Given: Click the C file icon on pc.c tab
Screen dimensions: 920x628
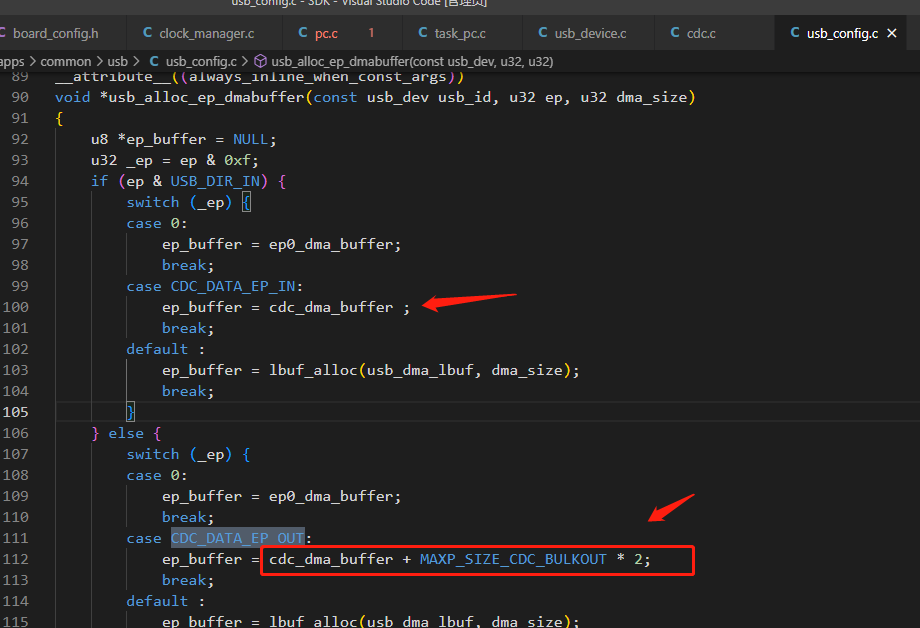Looking at the screenshot, I should 303,33.
